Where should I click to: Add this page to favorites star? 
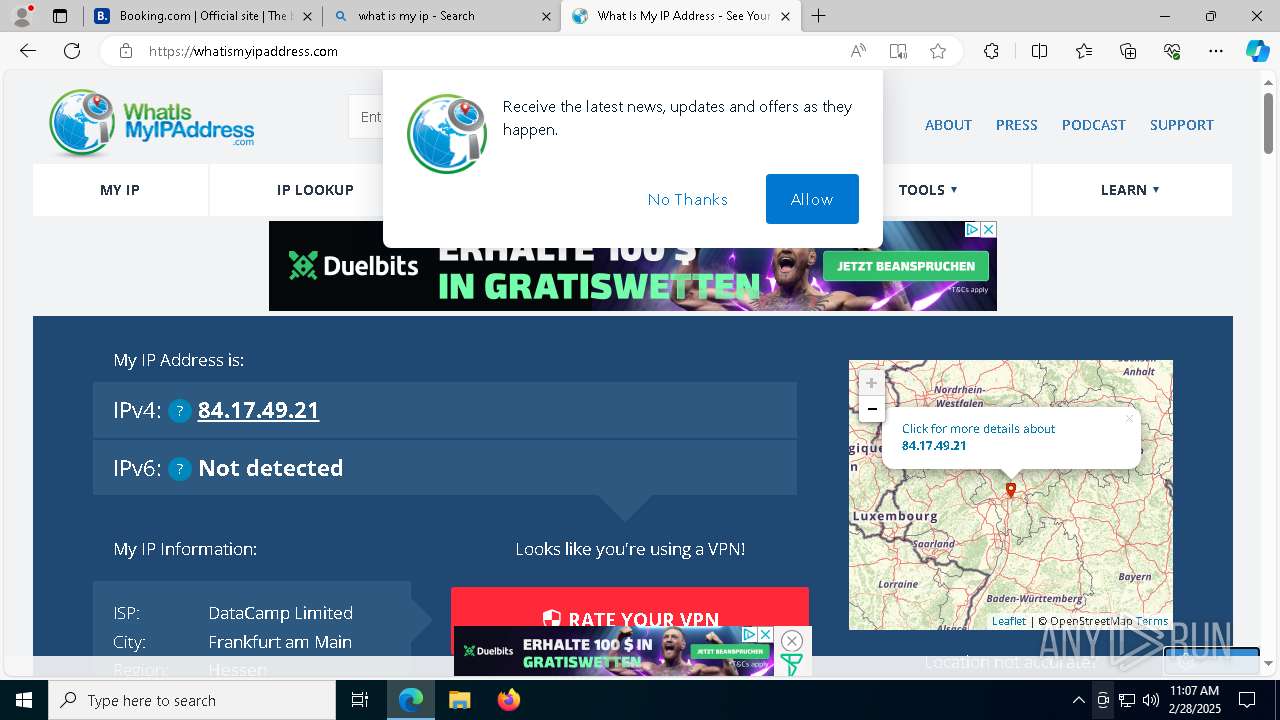pos(938,51)
